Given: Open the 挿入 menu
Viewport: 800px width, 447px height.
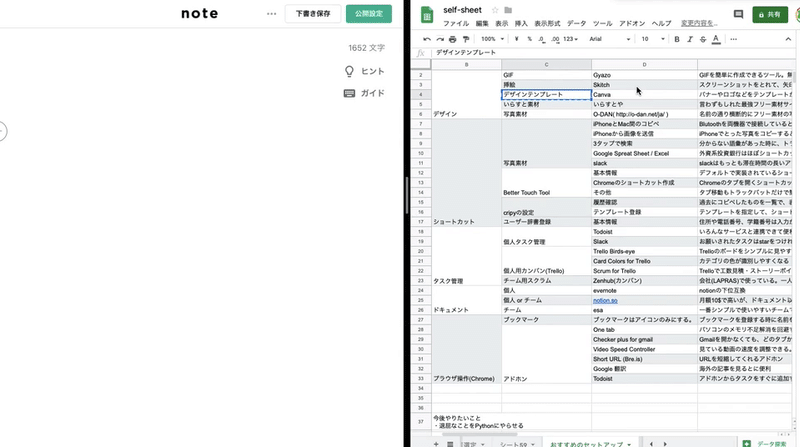Looking at the screenshot, I should [x=521, y=23].
